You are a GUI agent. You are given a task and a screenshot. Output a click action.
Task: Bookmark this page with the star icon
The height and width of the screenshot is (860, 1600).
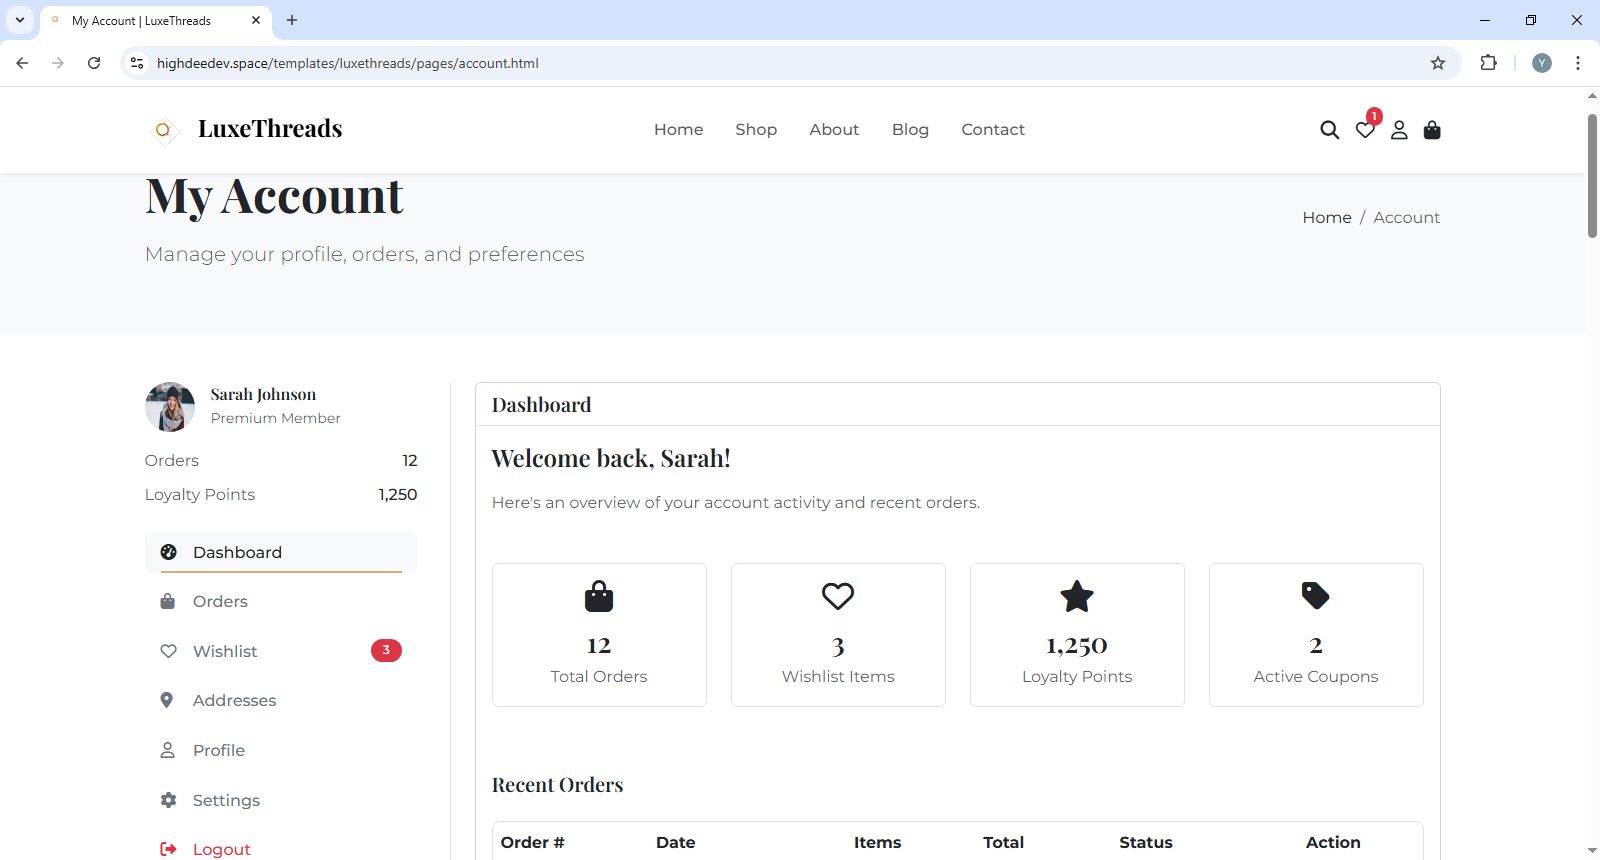1438,63
